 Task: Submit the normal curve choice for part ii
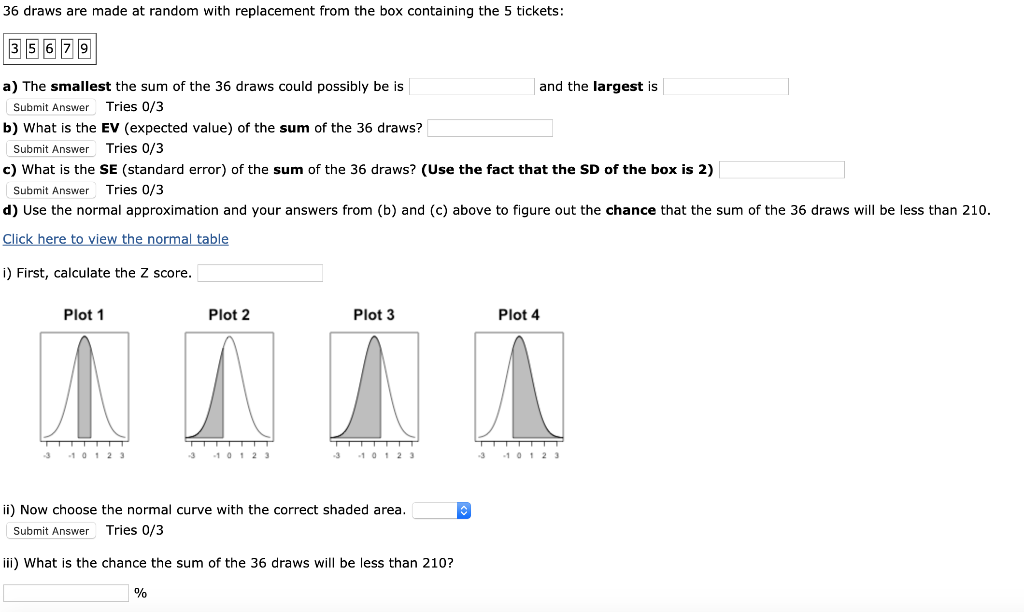click(50, 530)
